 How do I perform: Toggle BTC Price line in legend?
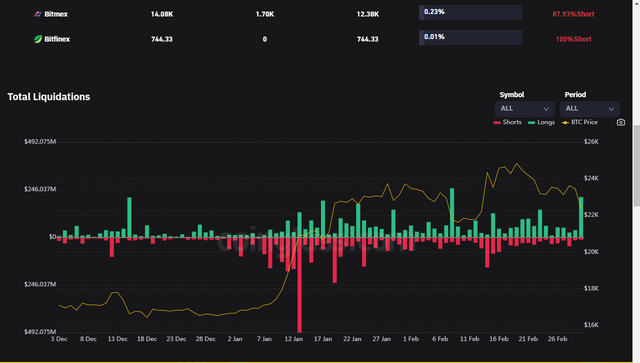580,122
